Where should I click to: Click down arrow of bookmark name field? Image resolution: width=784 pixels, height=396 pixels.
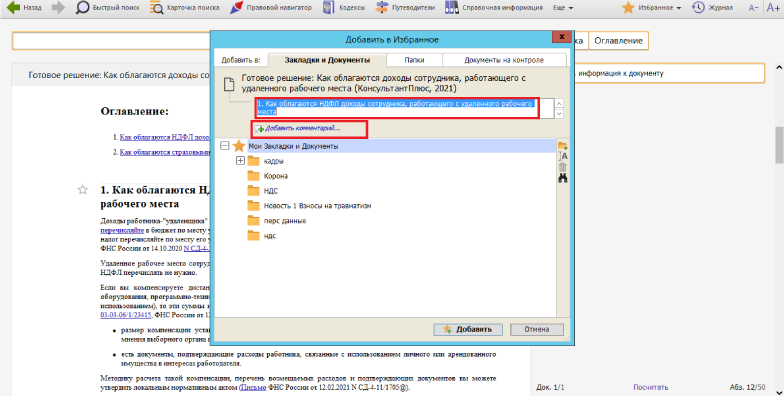559,114
